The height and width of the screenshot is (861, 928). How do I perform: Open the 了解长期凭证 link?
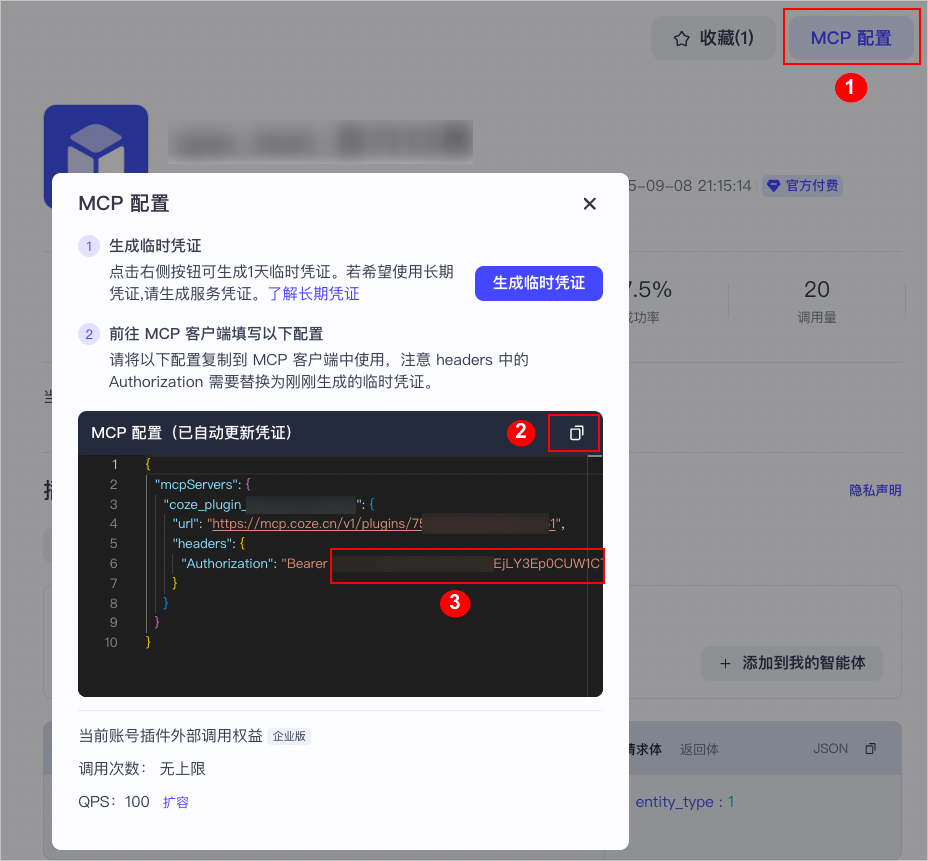point(314,294)
